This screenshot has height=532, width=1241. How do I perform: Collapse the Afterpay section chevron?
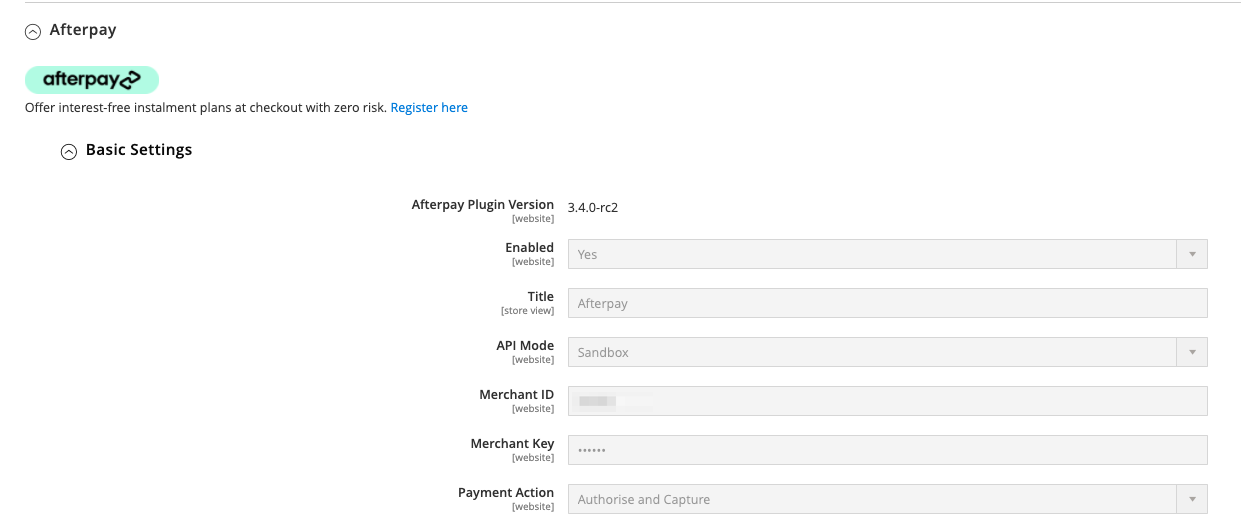33,31
